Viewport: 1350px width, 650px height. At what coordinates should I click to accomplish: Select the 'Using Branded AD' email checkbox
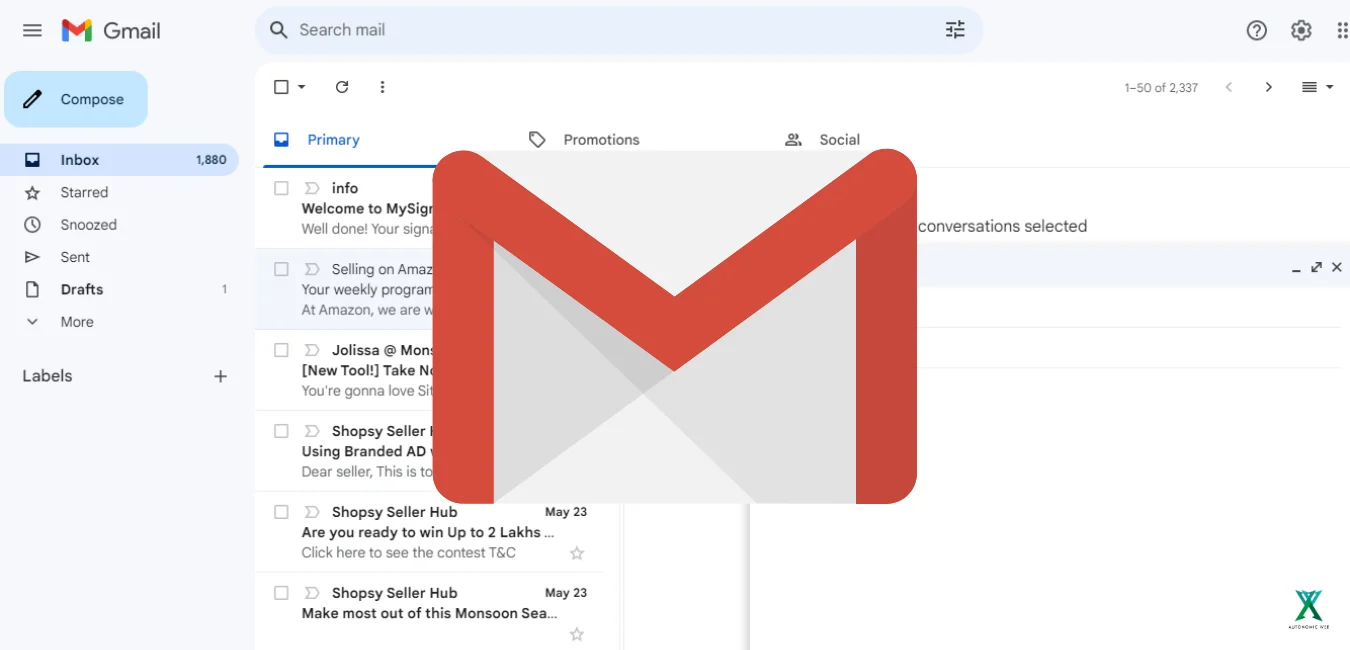tap(281, 431)
